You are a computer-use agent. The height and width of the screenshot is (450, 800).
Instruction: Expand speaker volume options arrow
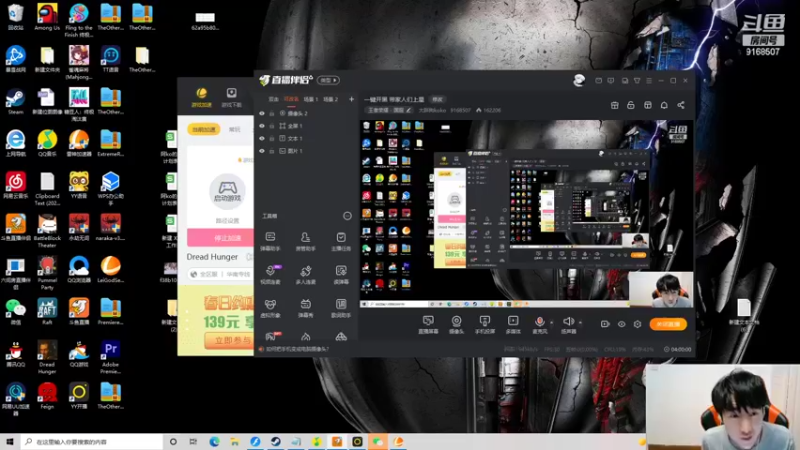tap(580, 322)
